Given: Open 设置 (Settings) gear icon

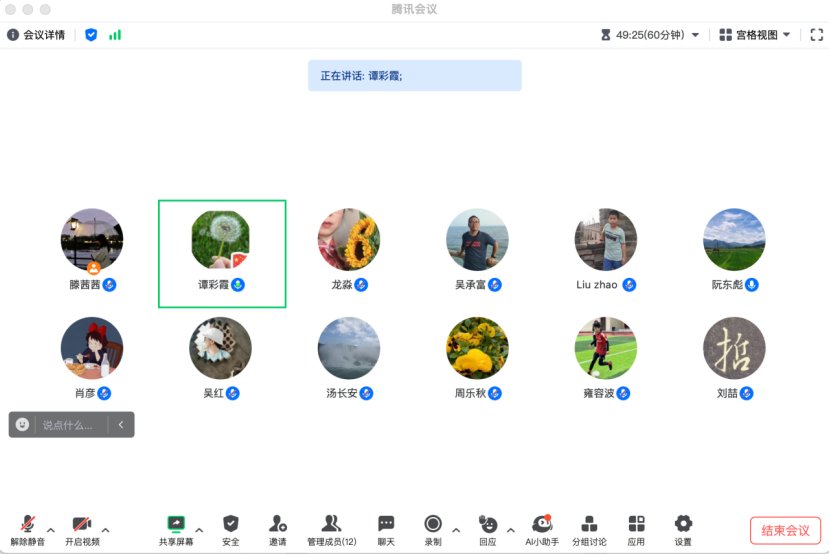Looking at the screenshot, I should click(683, 524).
